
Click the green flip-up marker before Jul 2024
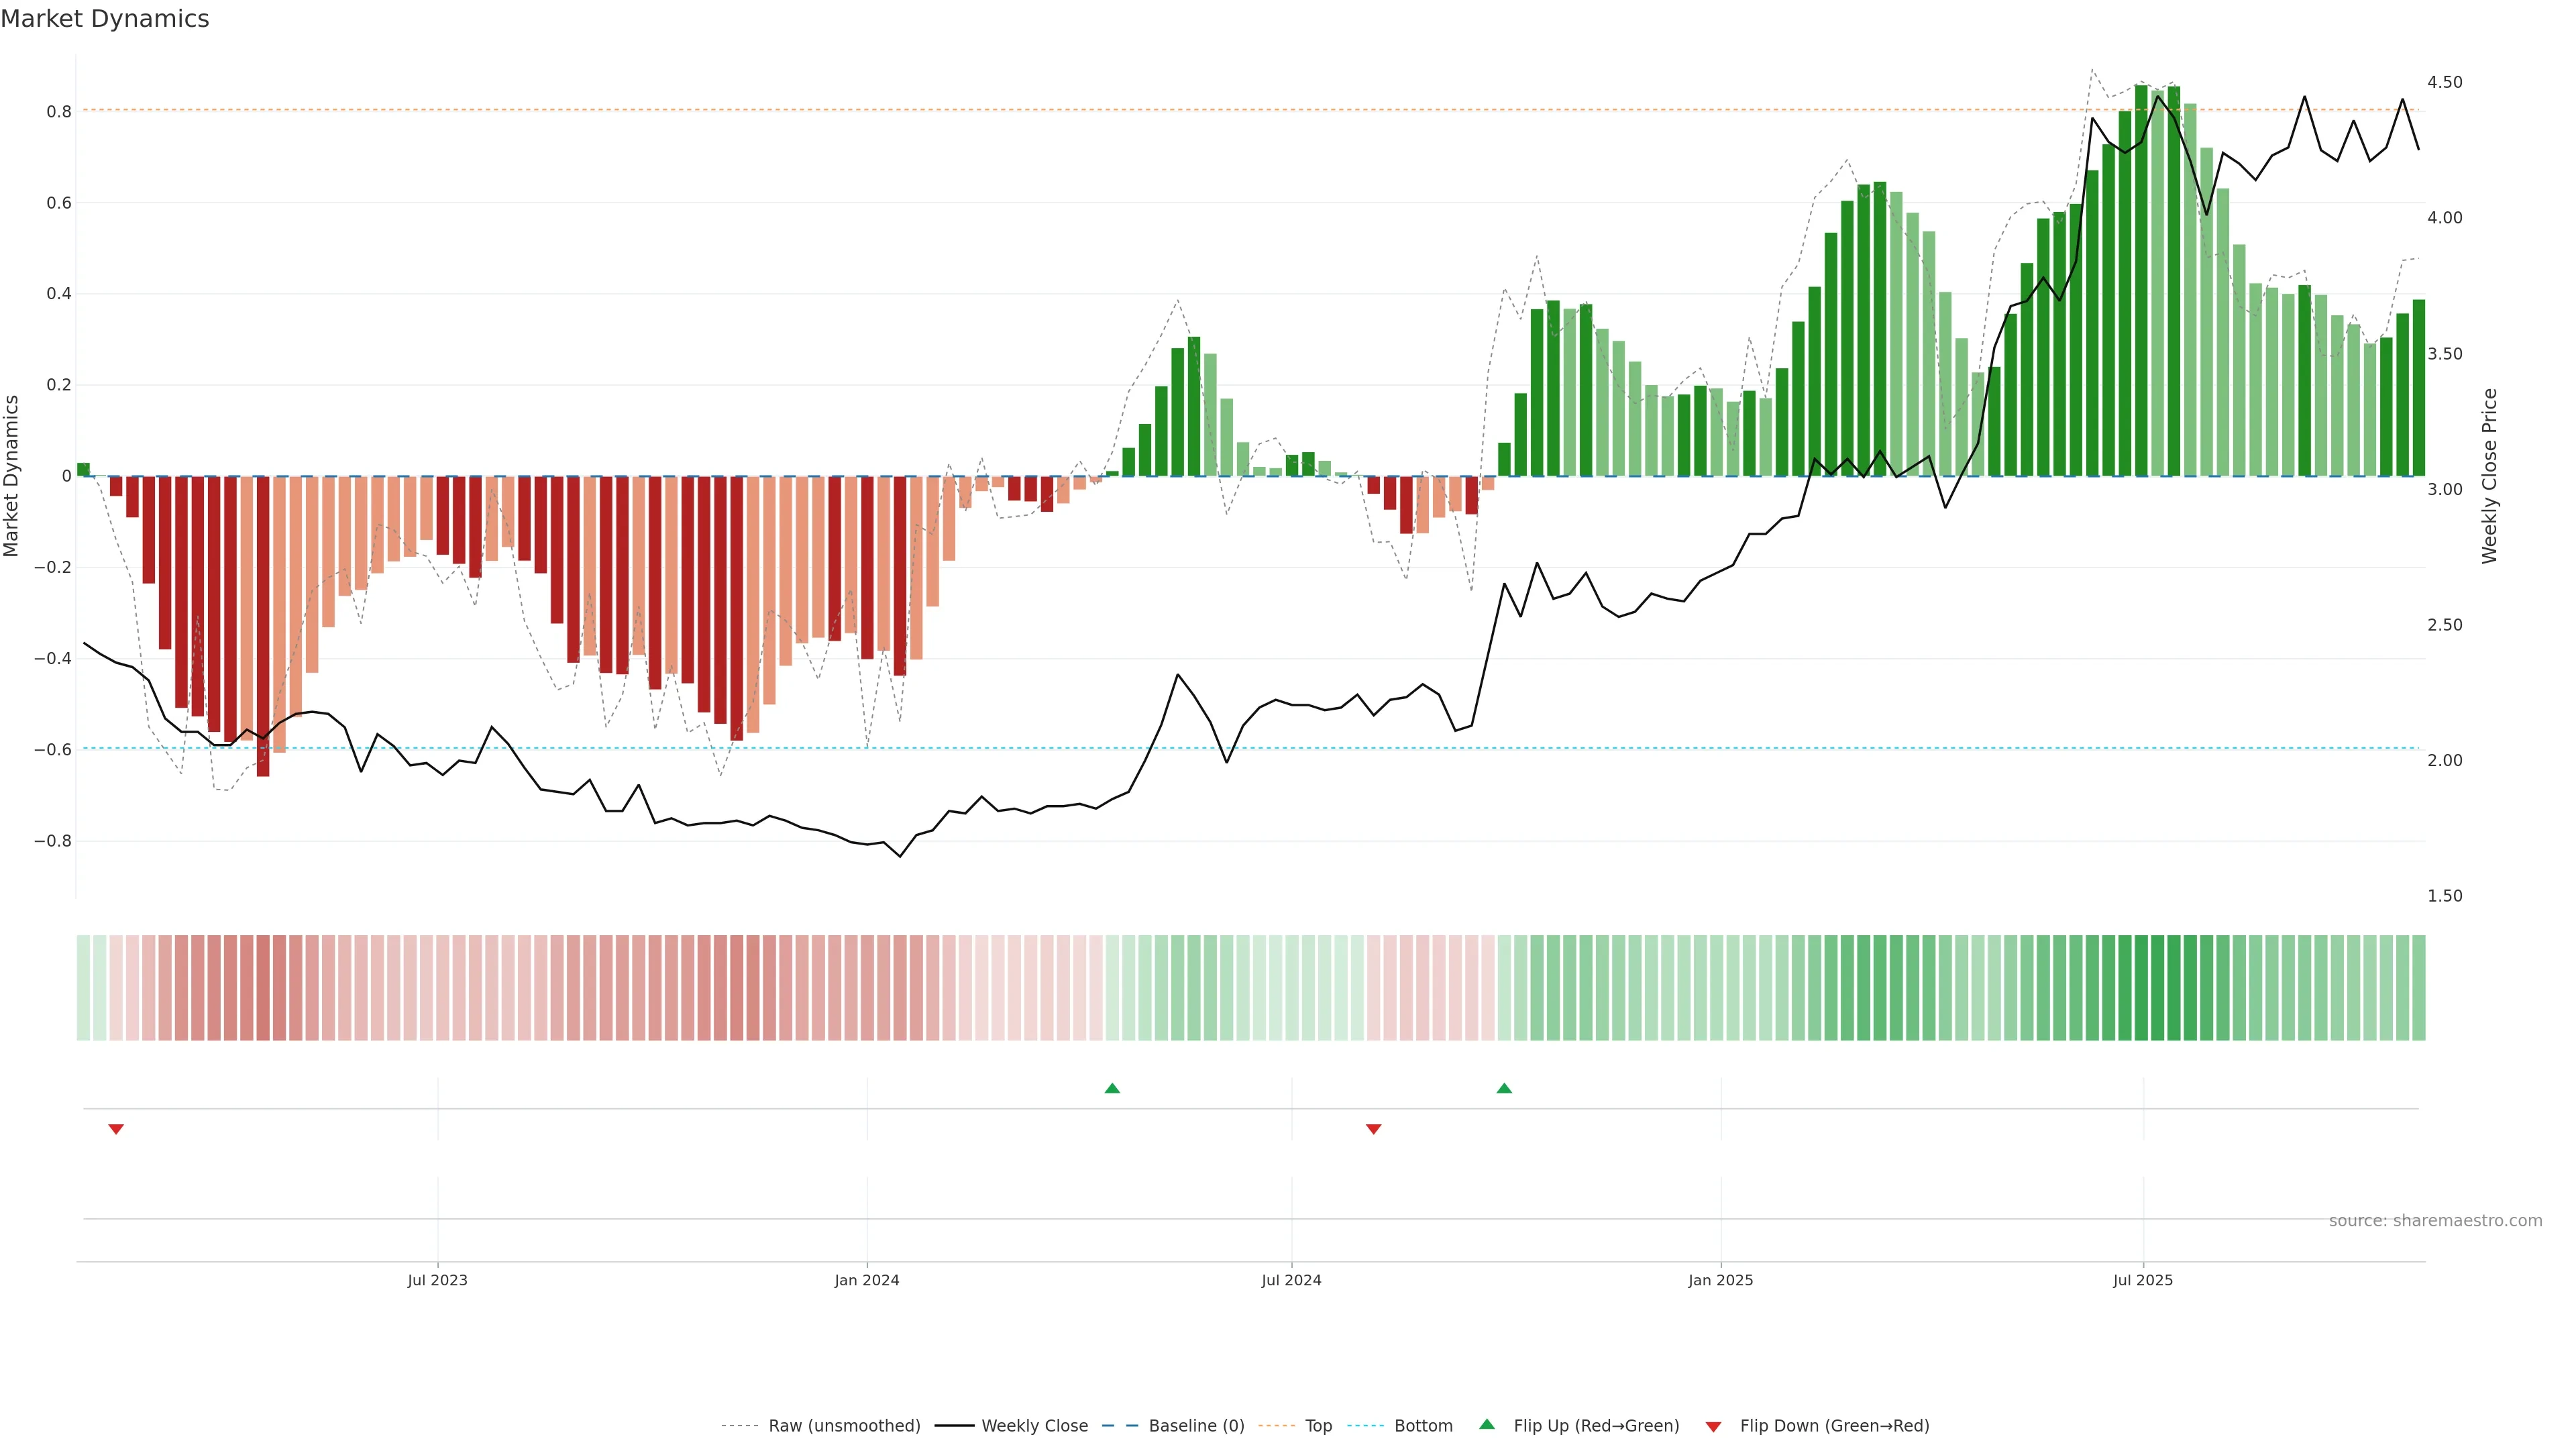[1112, 1088]
